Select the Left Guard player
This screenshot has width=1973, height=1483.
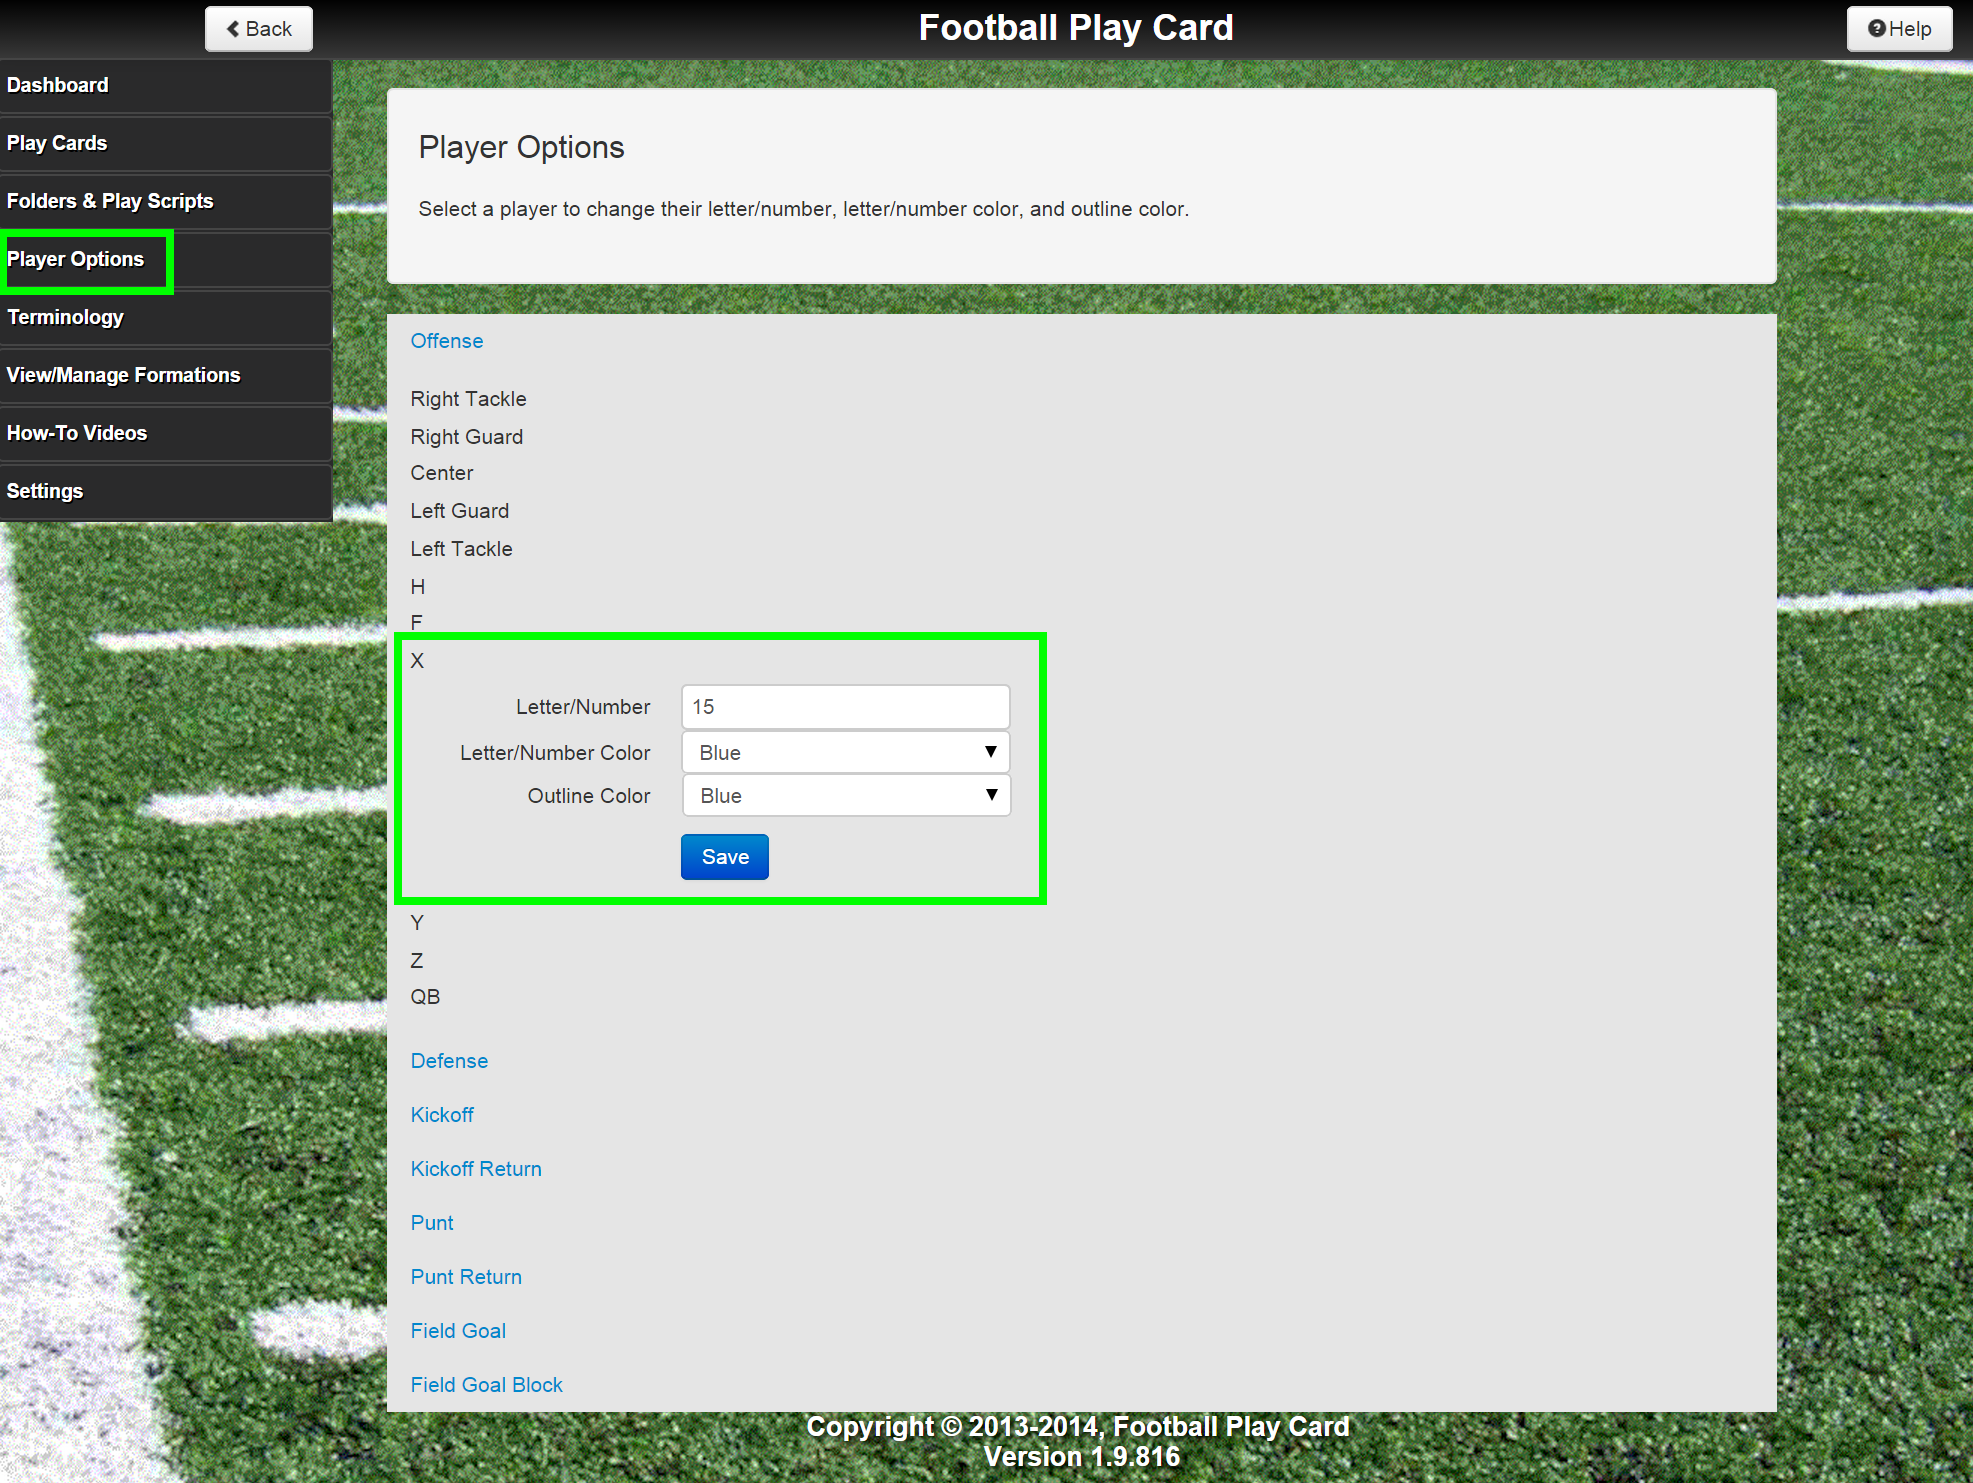[459, 511]
